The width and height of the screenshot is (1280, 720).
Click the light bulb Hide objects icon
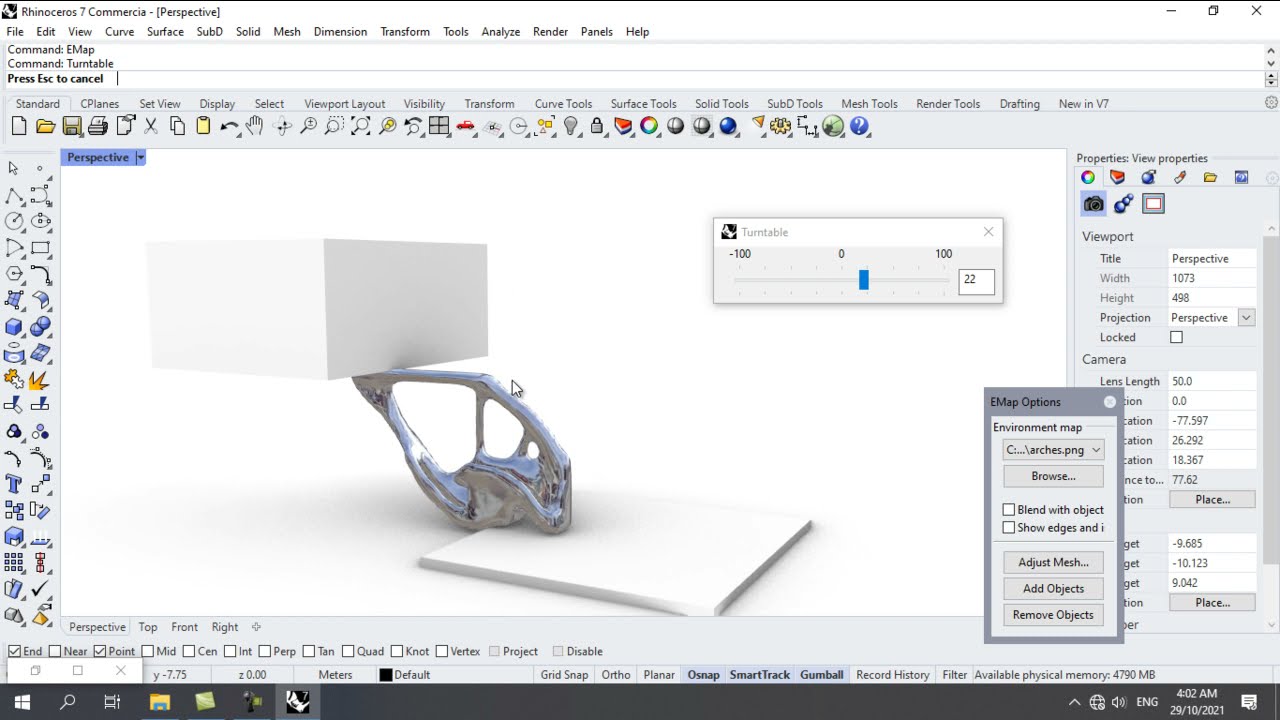[x=571, y=126]
